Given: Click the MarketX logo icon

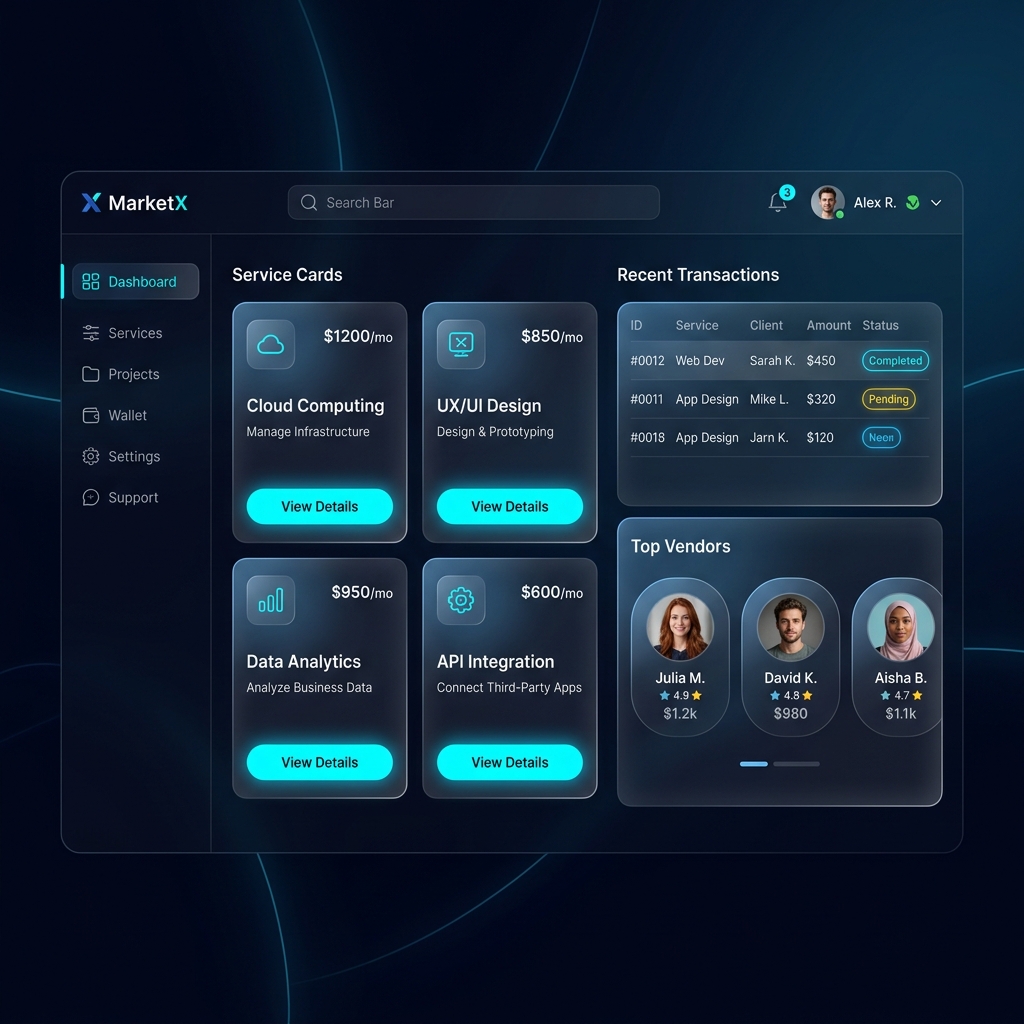Looking at the screenshot, I should click(91, 202).
